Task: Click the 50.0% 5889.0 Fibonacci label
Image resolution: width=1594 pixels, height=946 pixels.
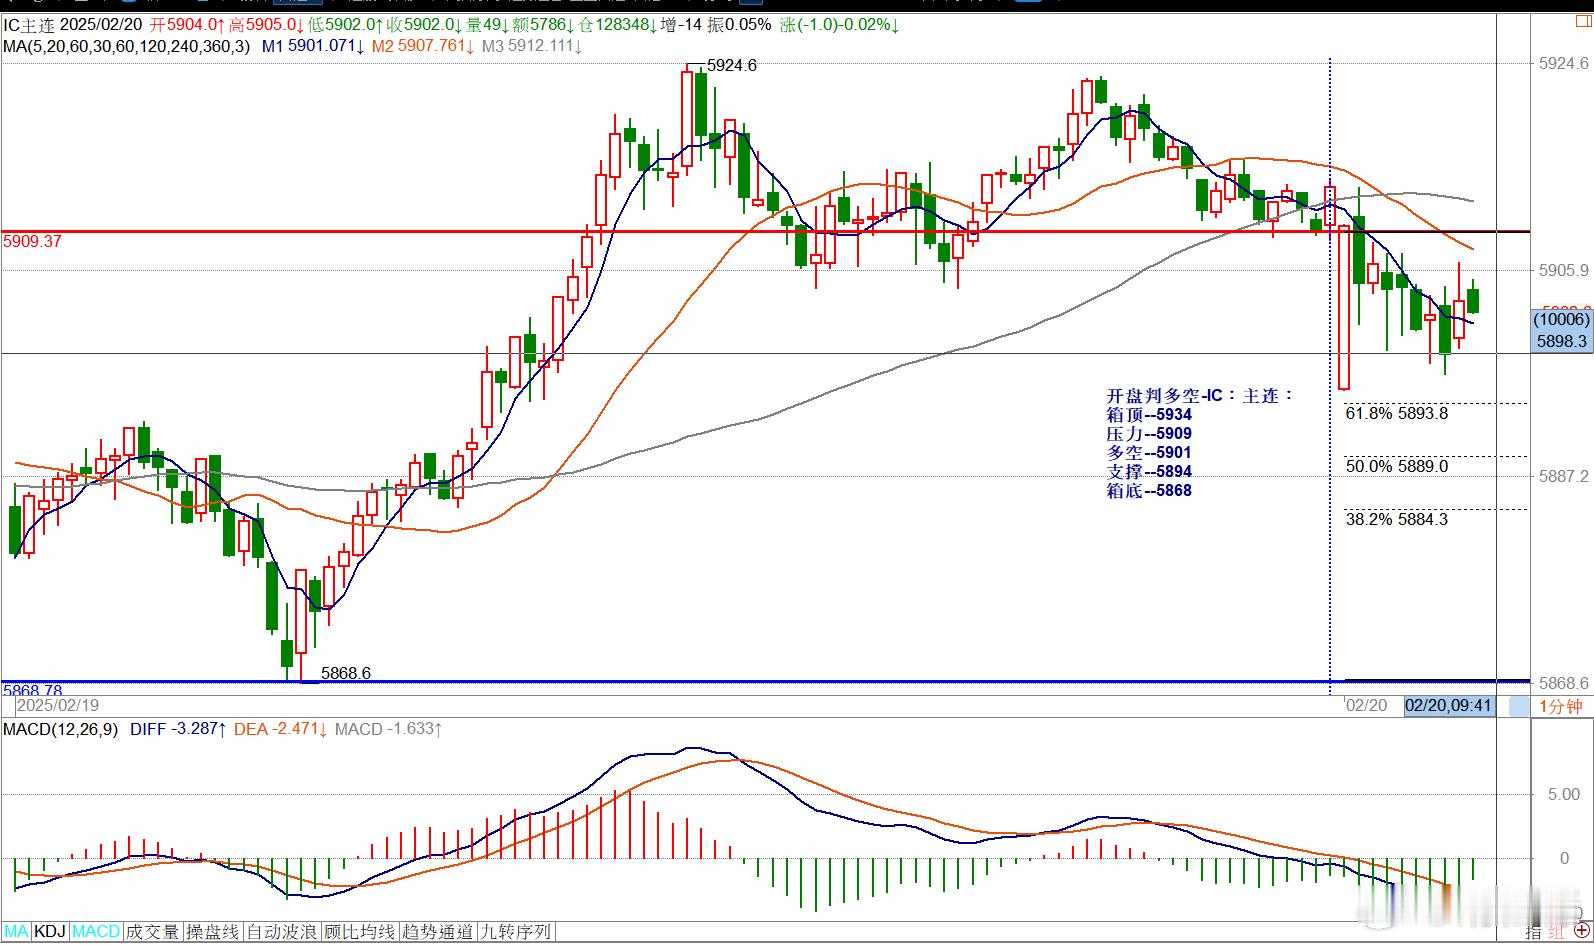Action: click(1397, 466)
